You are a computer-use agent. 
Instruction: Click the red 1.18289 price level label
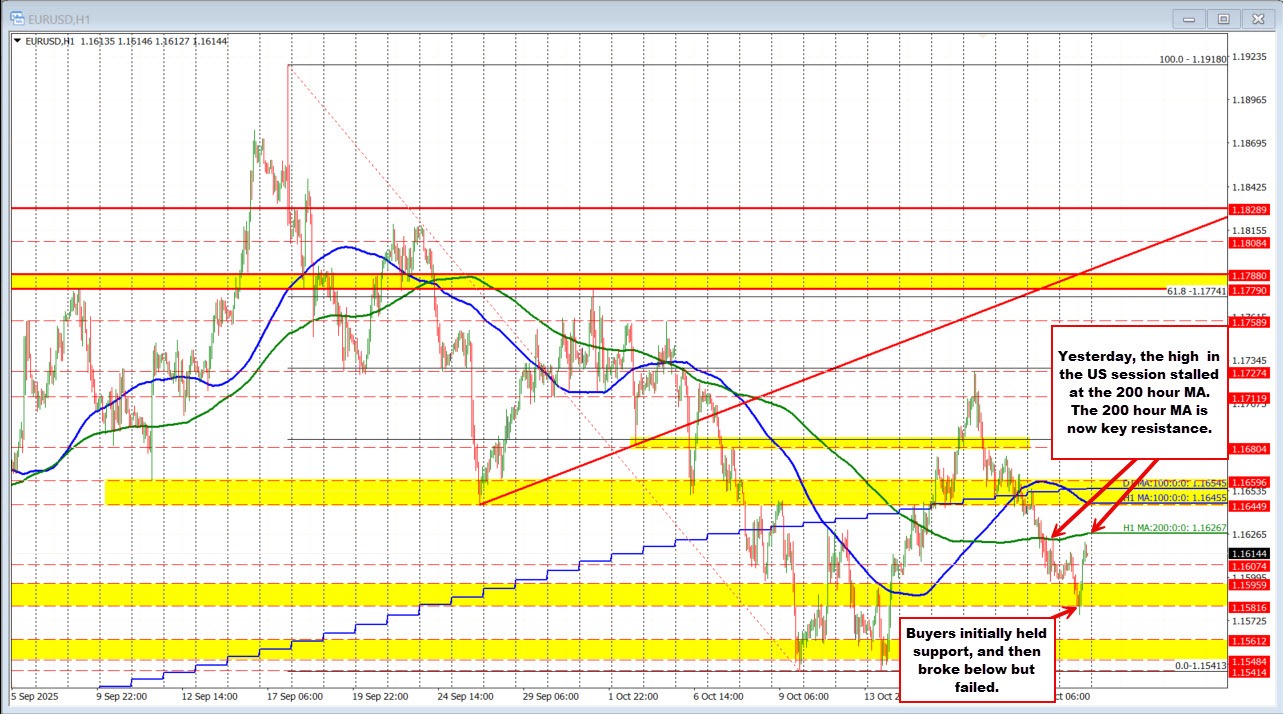[1249, 210]
